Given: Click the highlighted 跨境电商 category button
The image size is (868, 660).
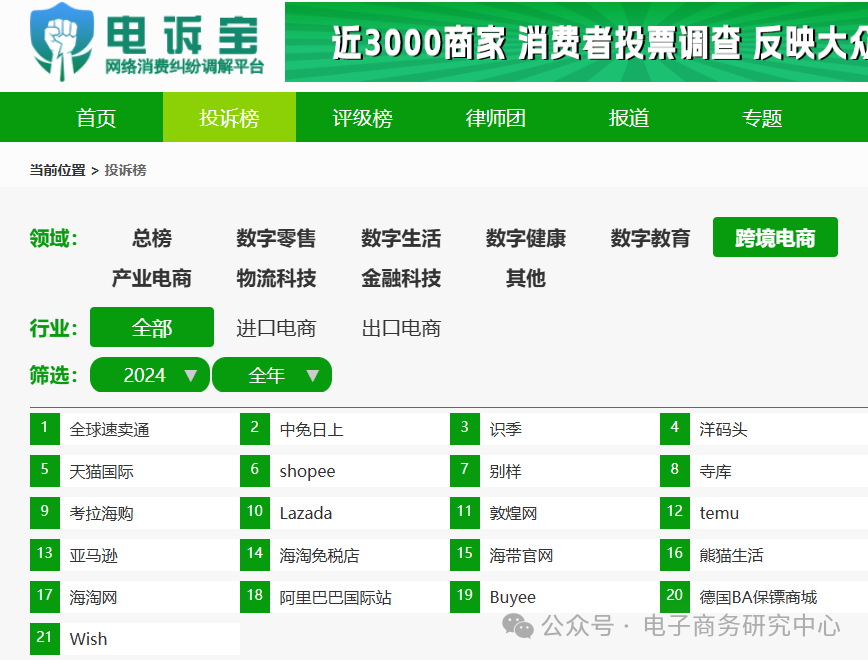Looking at the screenshot, I should point(774,237).
